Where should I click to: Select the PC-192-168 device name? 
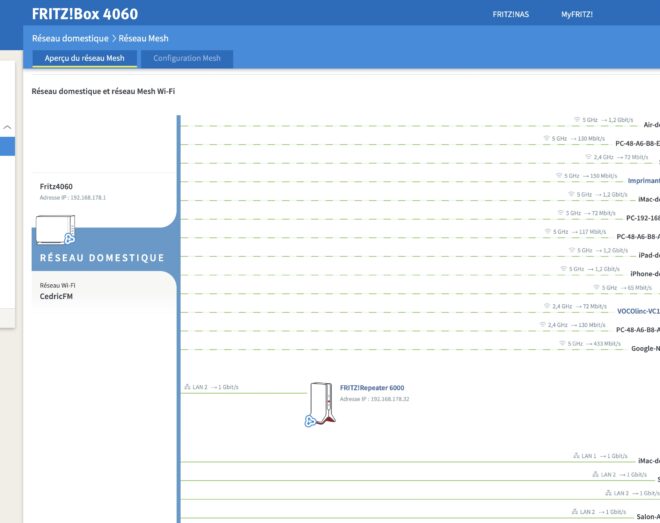click(643, 218)
